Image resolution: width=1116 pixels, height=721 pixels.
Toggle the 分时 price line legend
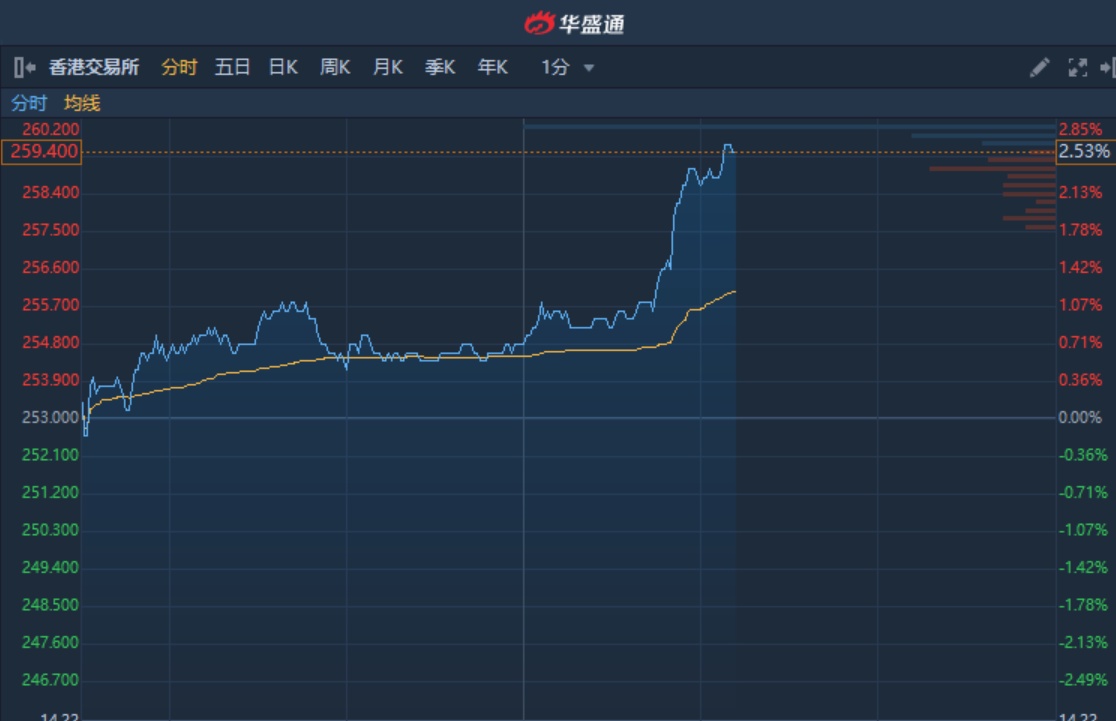pyautogui.click(x=29, y=103)
